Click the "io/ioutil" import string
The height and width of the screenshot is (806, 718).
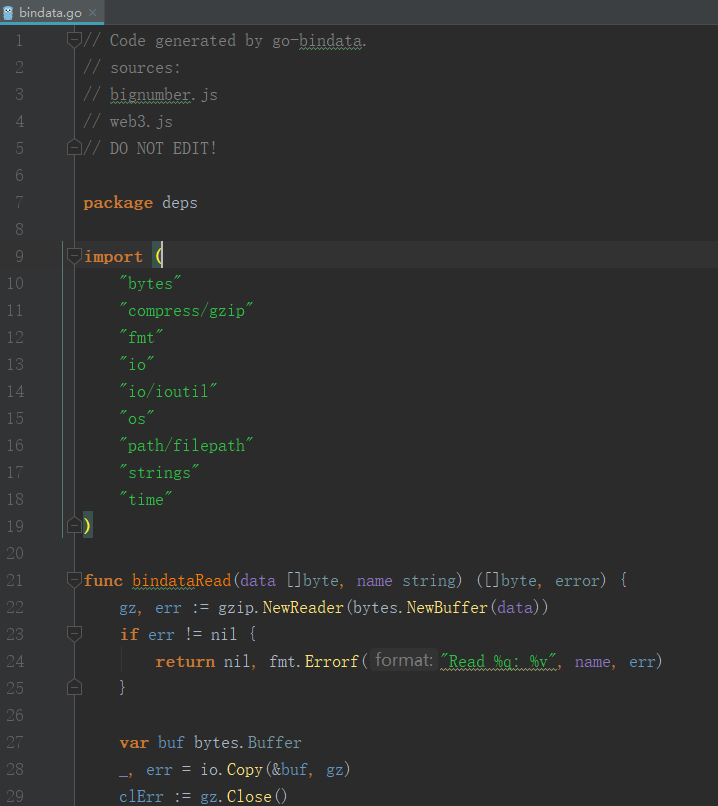168,391
